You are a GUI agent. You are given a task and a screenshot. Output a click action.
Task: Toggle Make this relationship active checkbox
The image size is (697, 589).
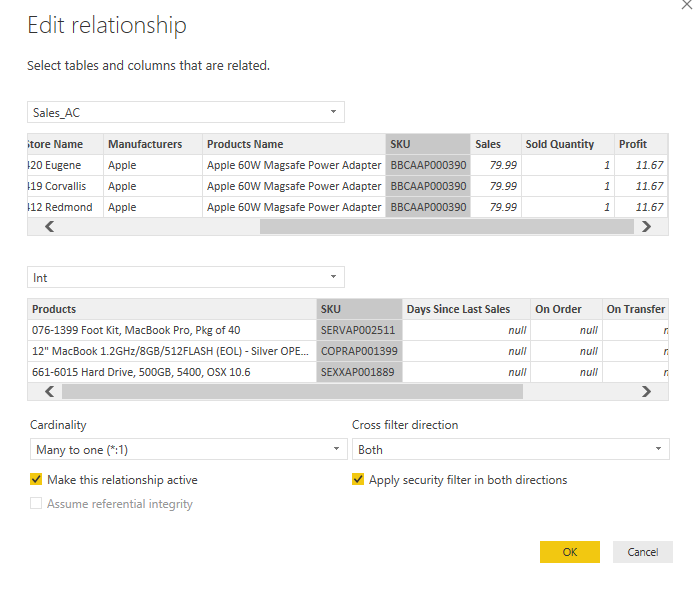click(x=36, y=479)
